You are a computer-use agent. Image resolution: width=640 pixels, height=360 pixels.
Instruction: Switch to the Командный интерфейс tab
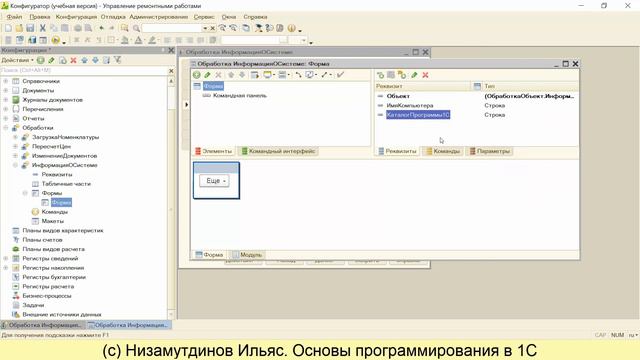[278, 151]
